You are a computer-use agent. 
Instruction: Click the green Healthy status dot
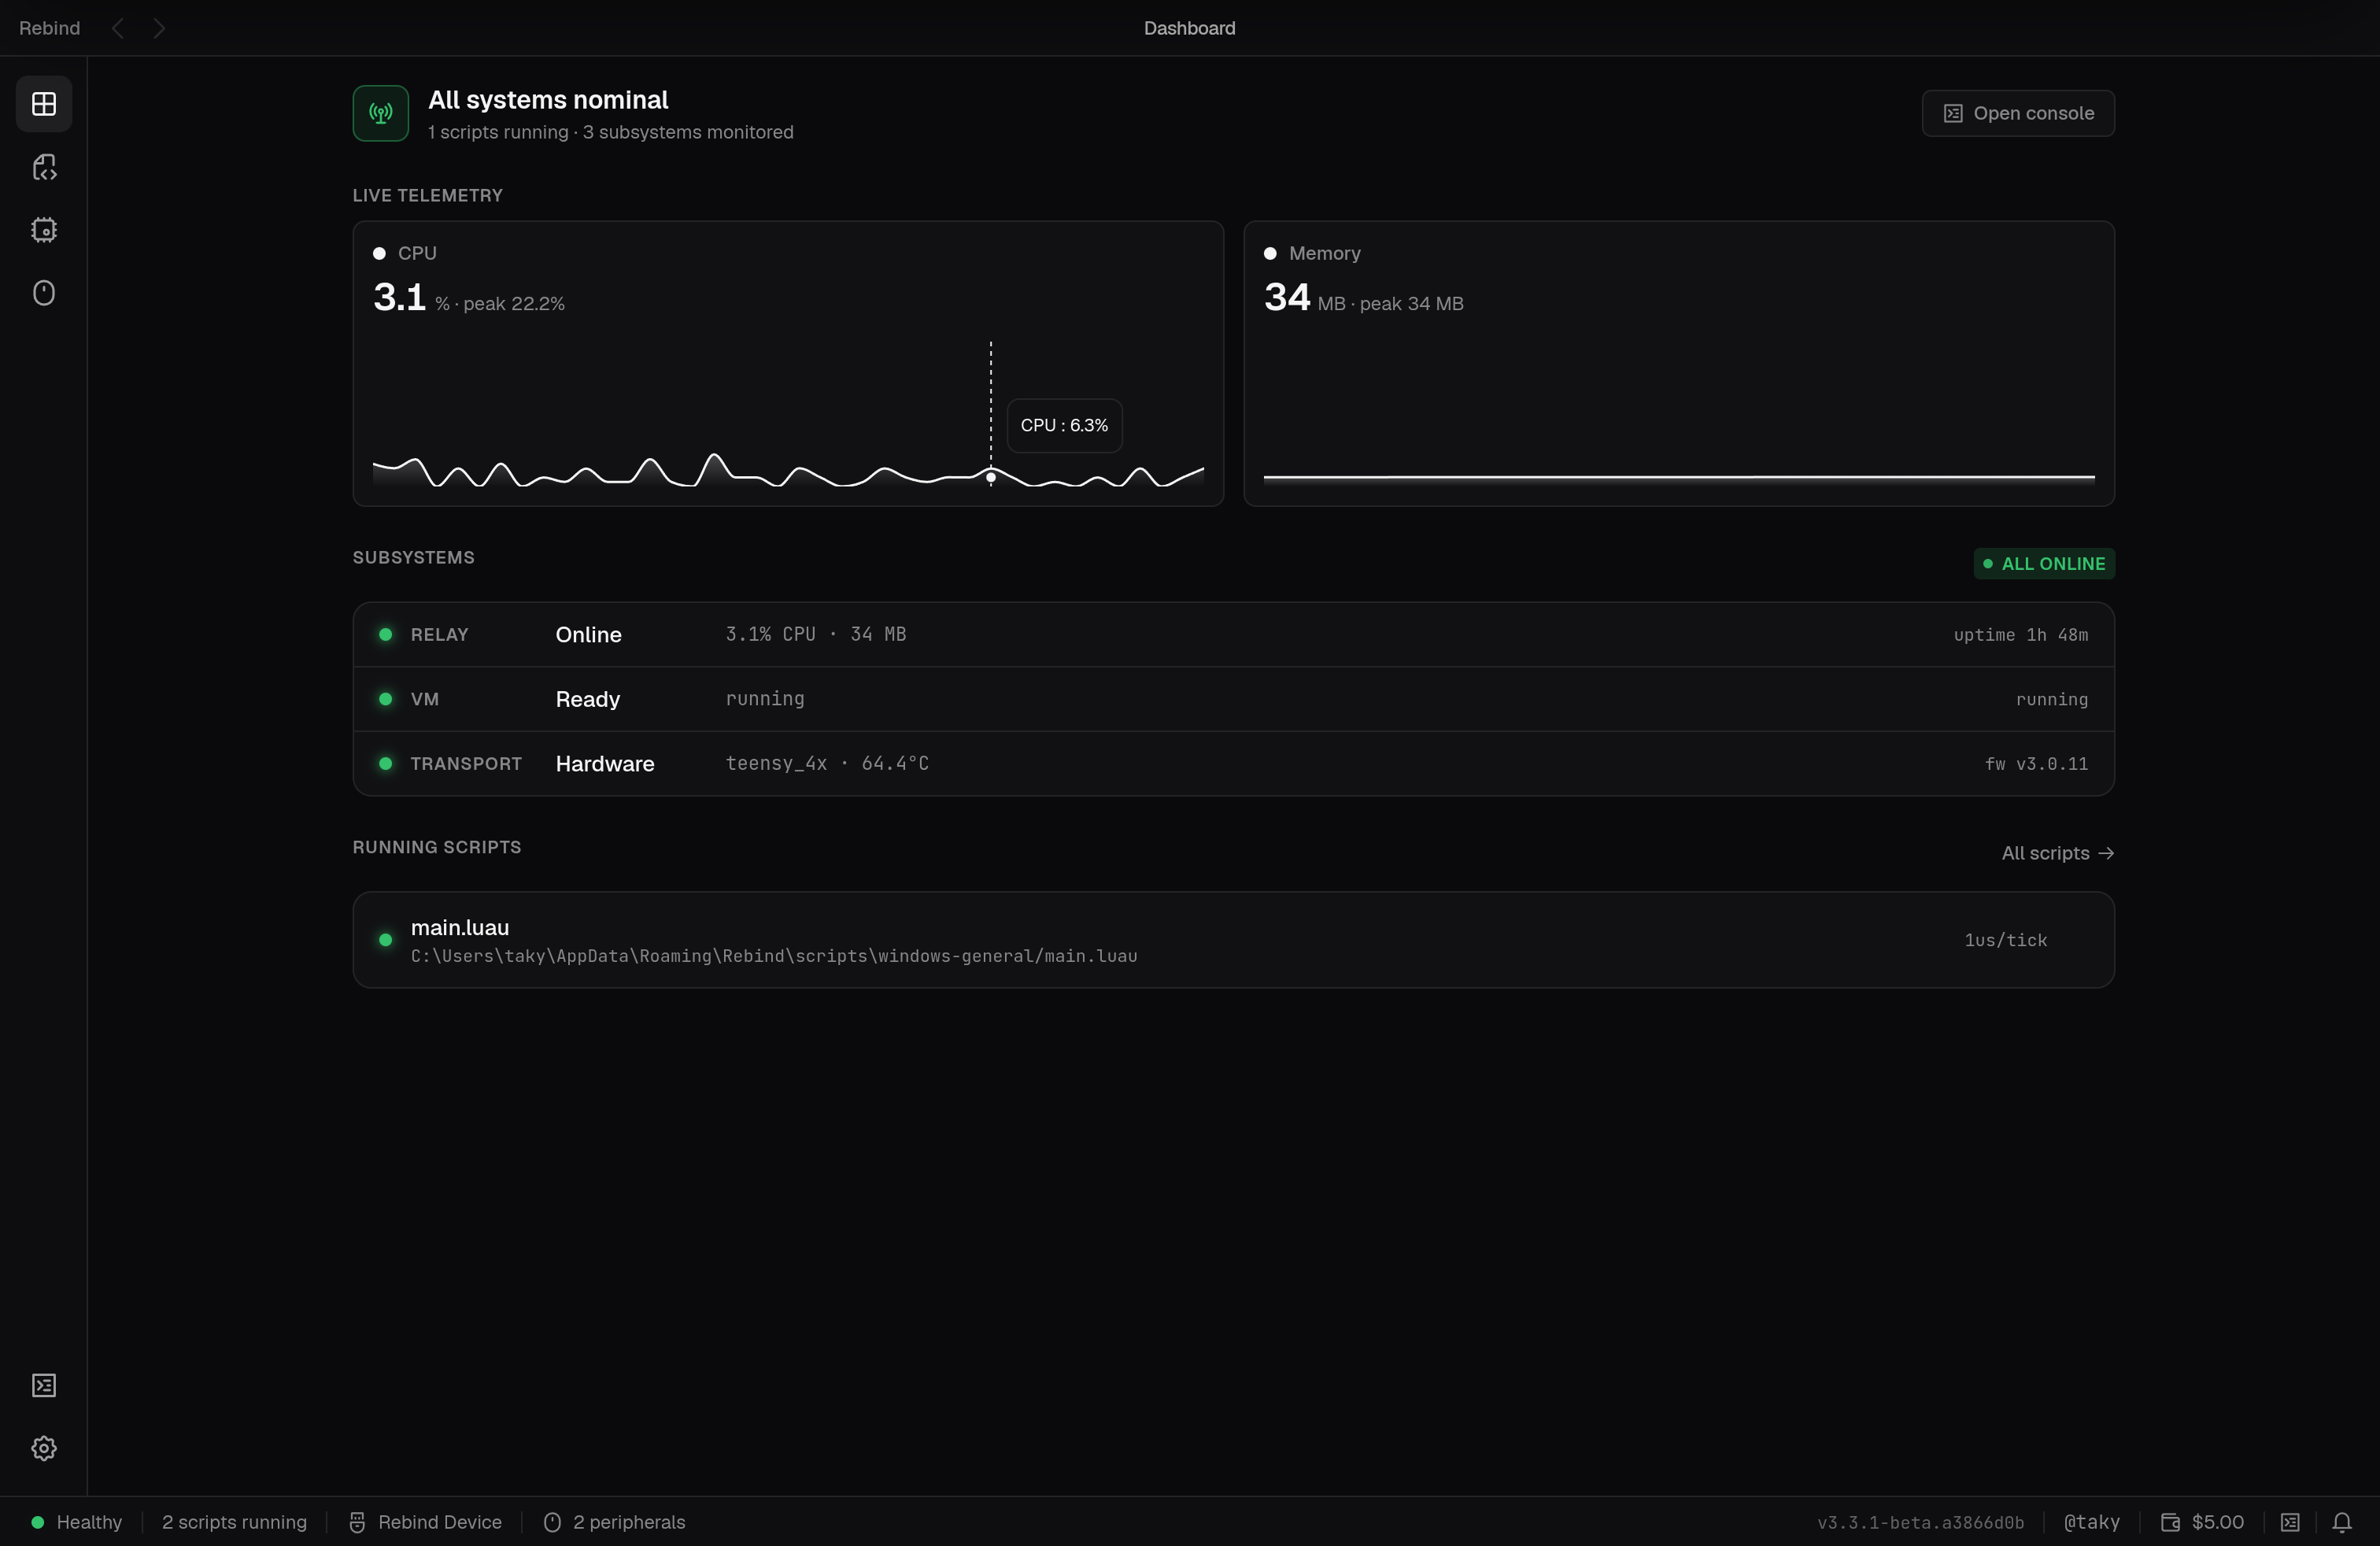[38, 1522]
